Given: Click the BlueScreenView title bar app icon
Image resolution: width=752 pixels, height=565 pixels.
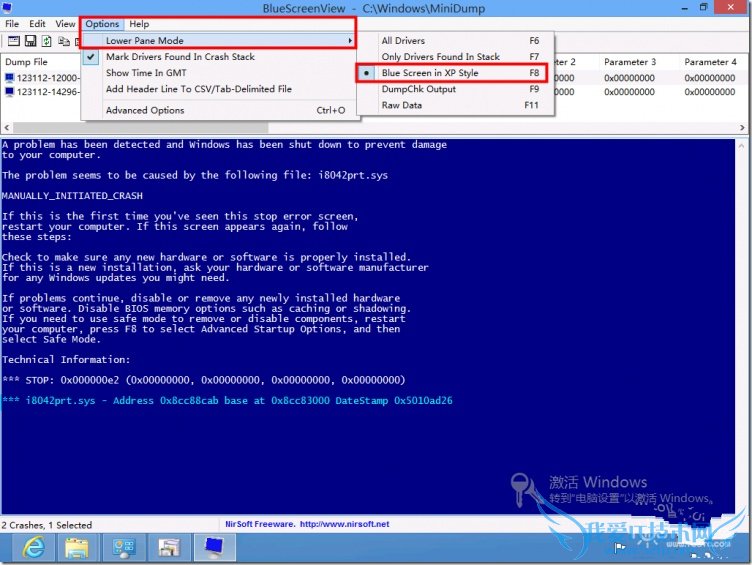Looking at the screenshot, I should pos(7,8).
